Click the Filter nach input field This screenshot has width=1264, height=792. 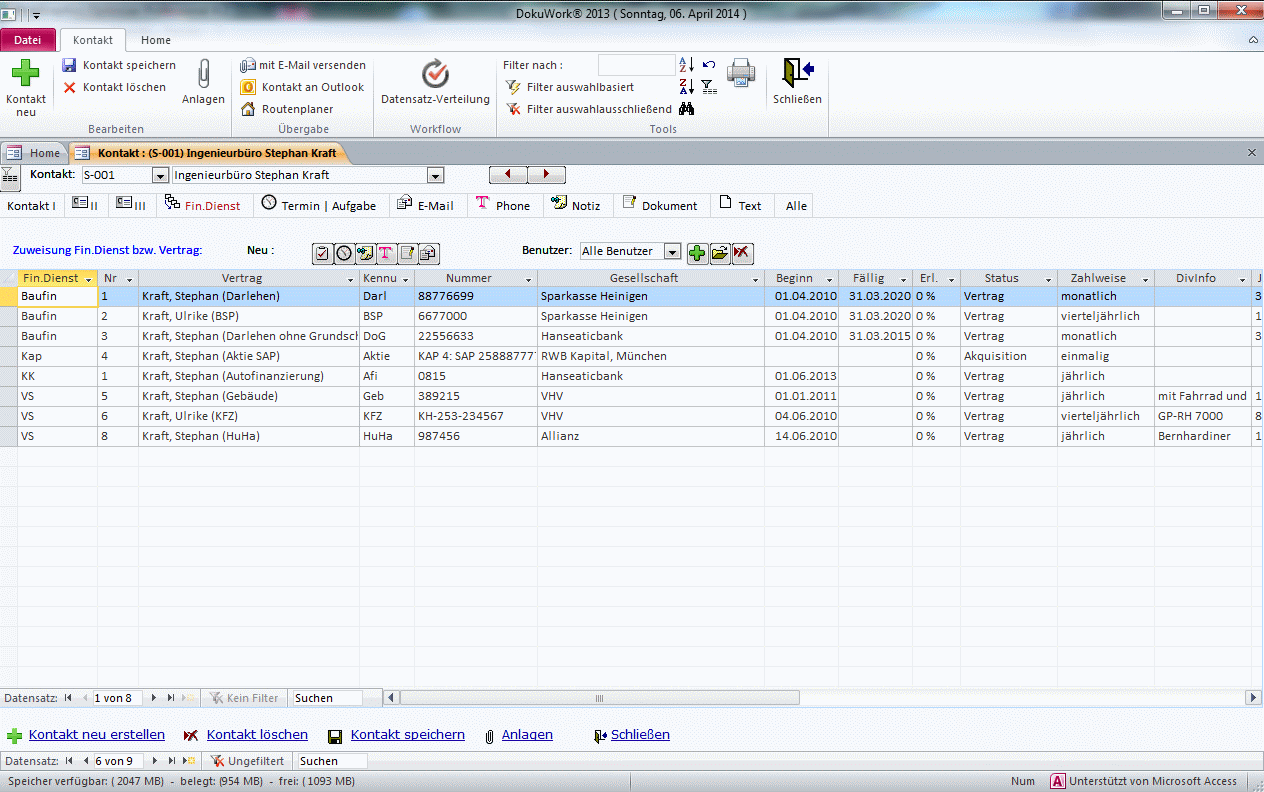(636, 65)
